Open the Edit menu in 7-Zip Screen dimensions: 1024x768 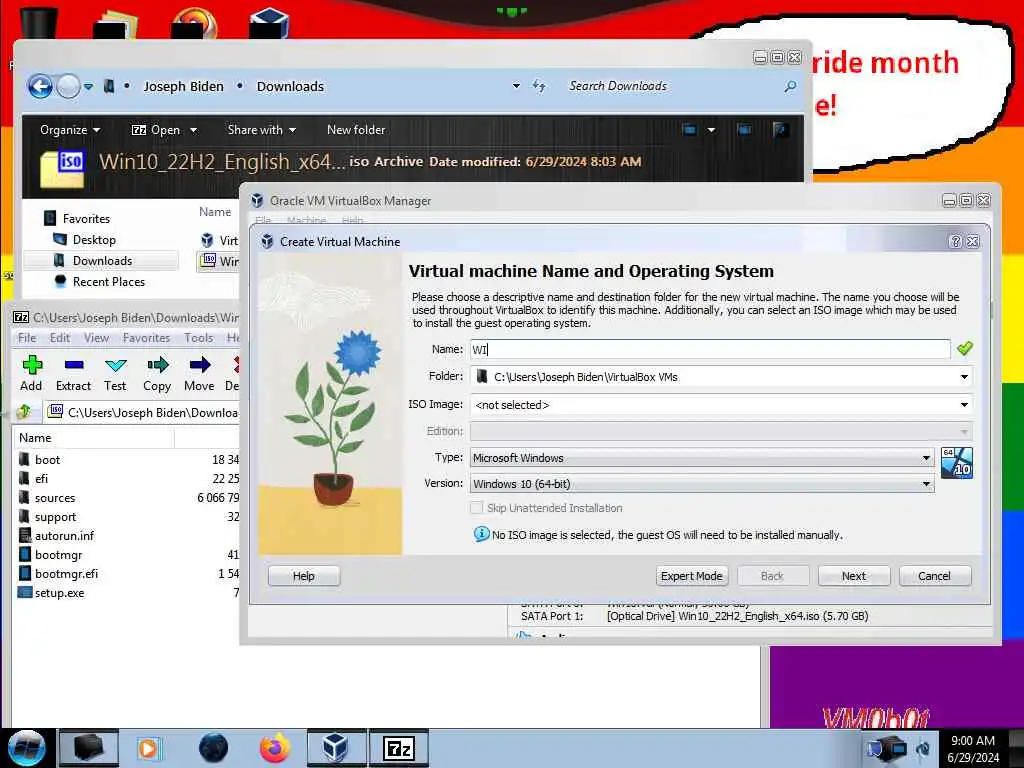(x=59, y=338)
